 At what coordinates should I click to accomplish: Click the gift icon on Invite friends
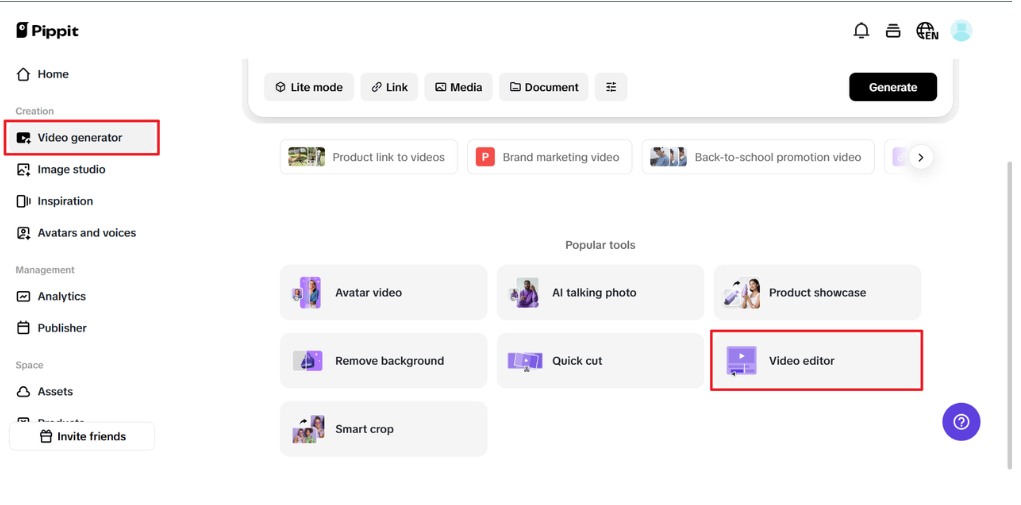point(46,436)
